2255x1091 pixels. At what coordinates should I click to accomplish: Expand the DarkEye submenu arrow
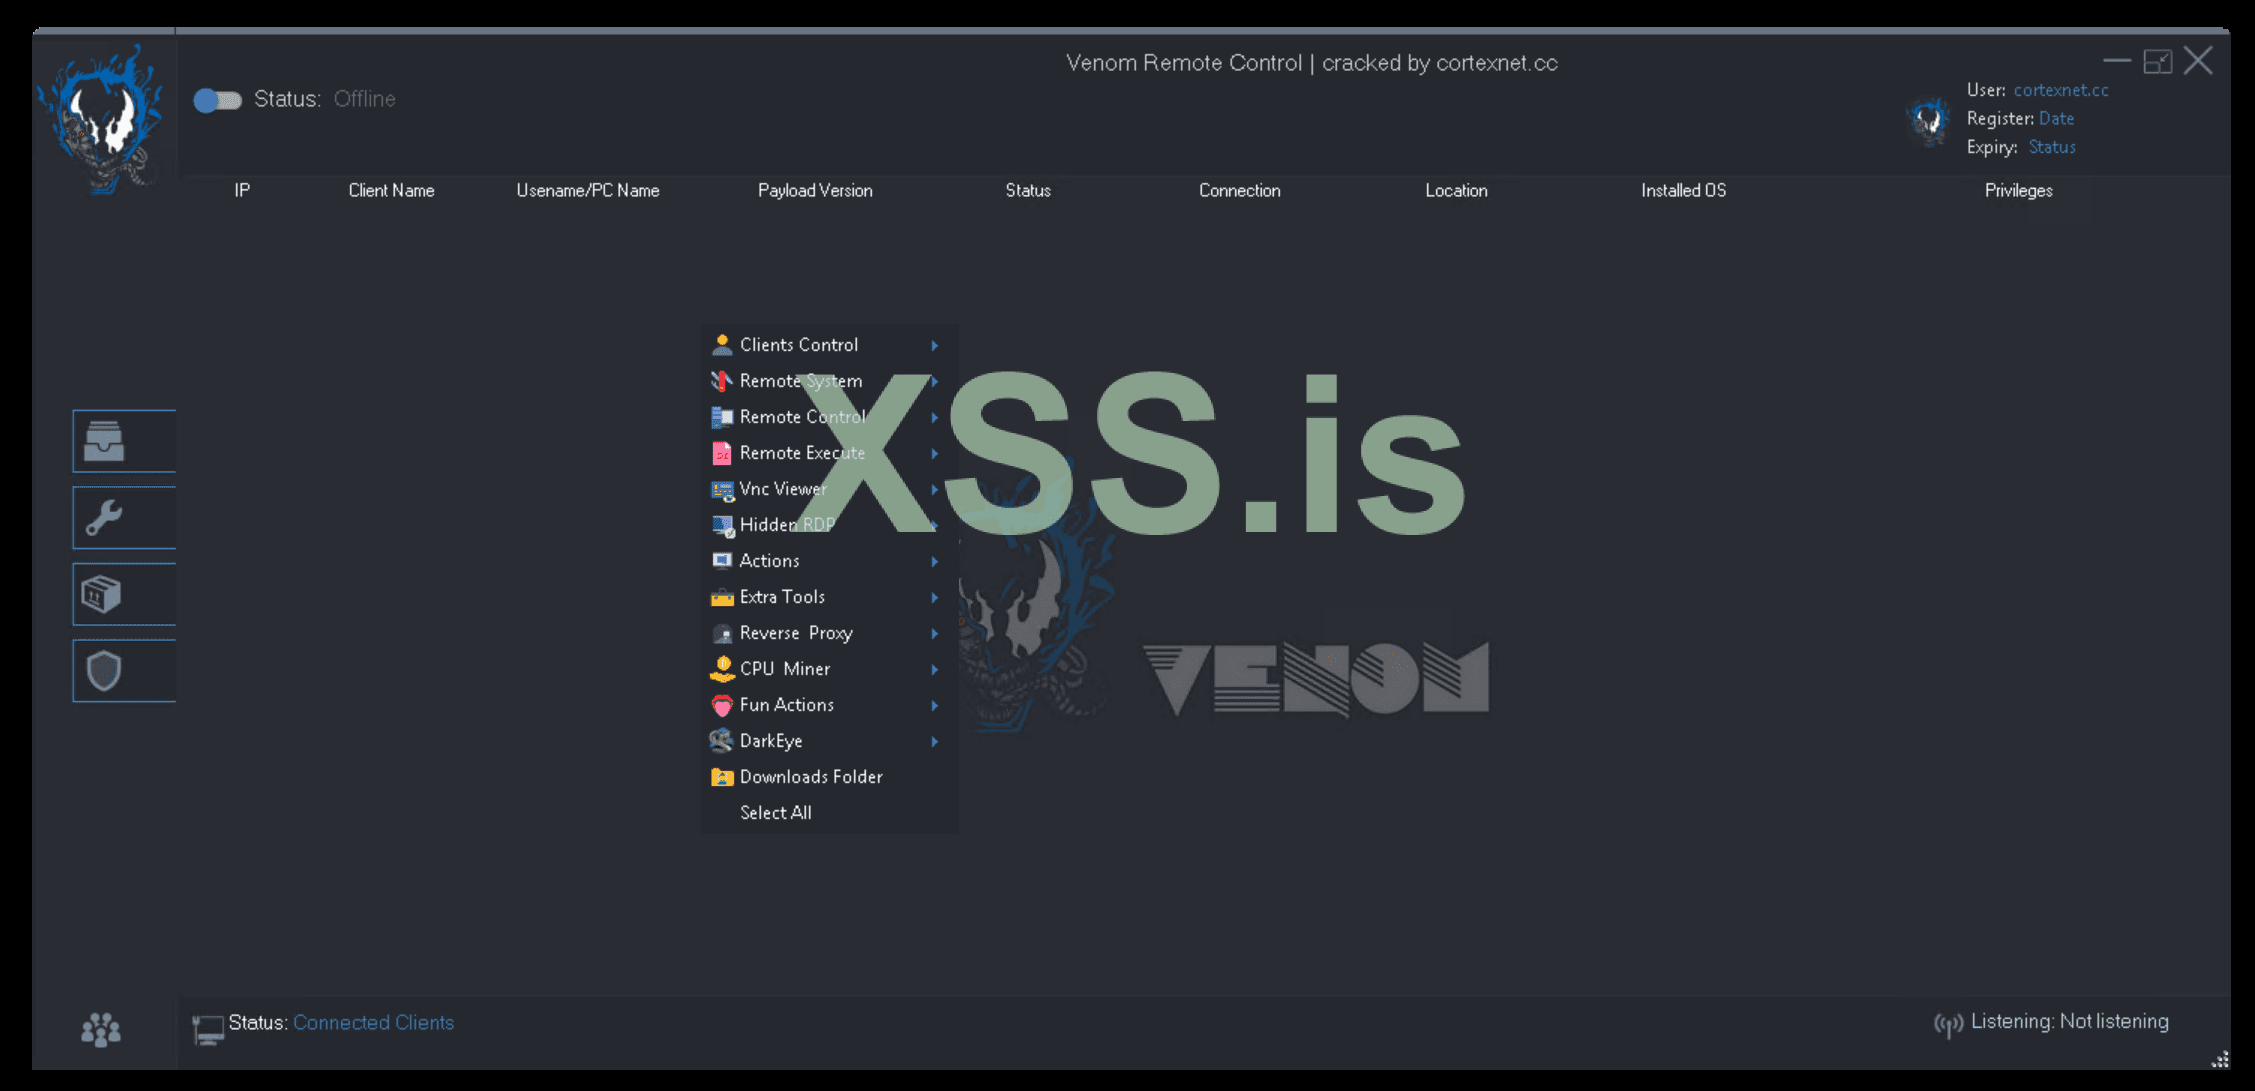(x=935, y=742)
